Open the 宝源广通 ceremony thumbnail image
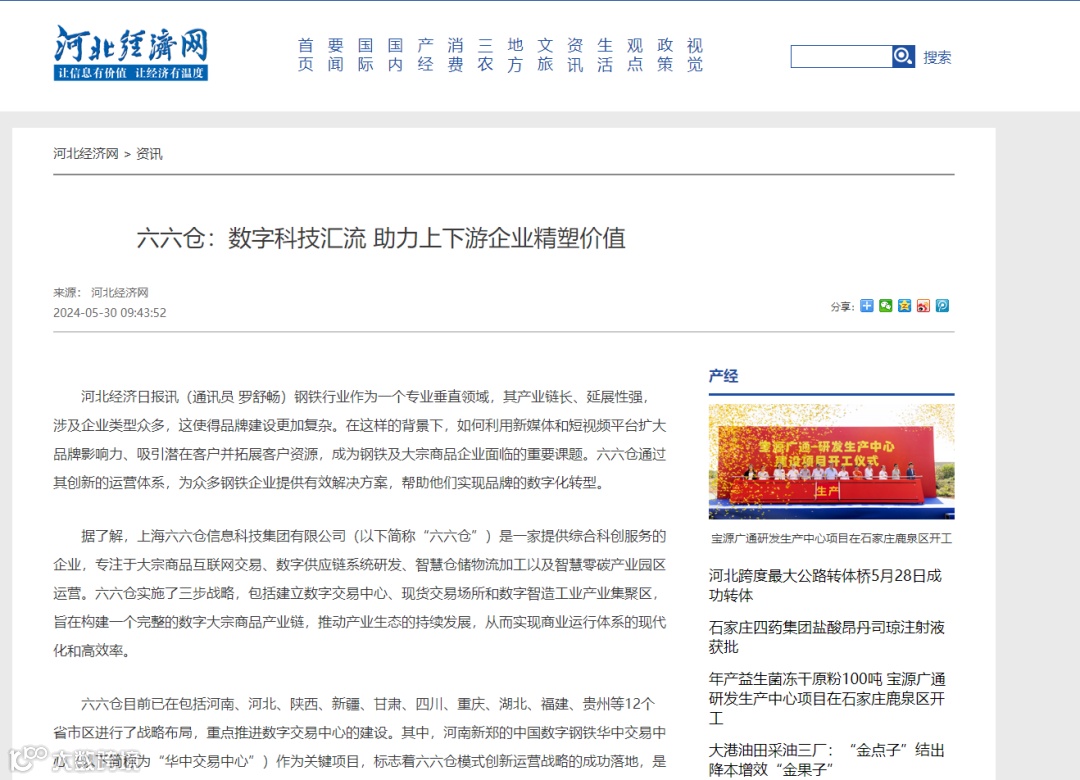This screenshot has height=780, width=1080. pyautogui.click(x=831, y=462)
